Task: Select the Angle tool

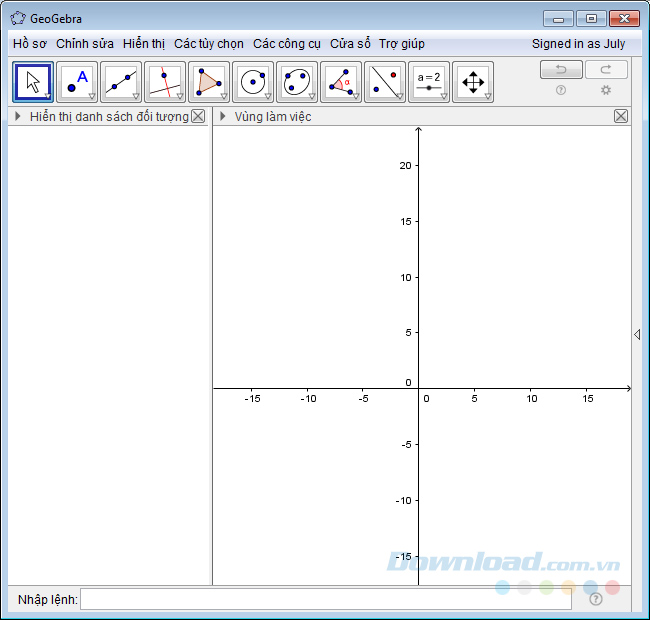Action: [341, 82]
